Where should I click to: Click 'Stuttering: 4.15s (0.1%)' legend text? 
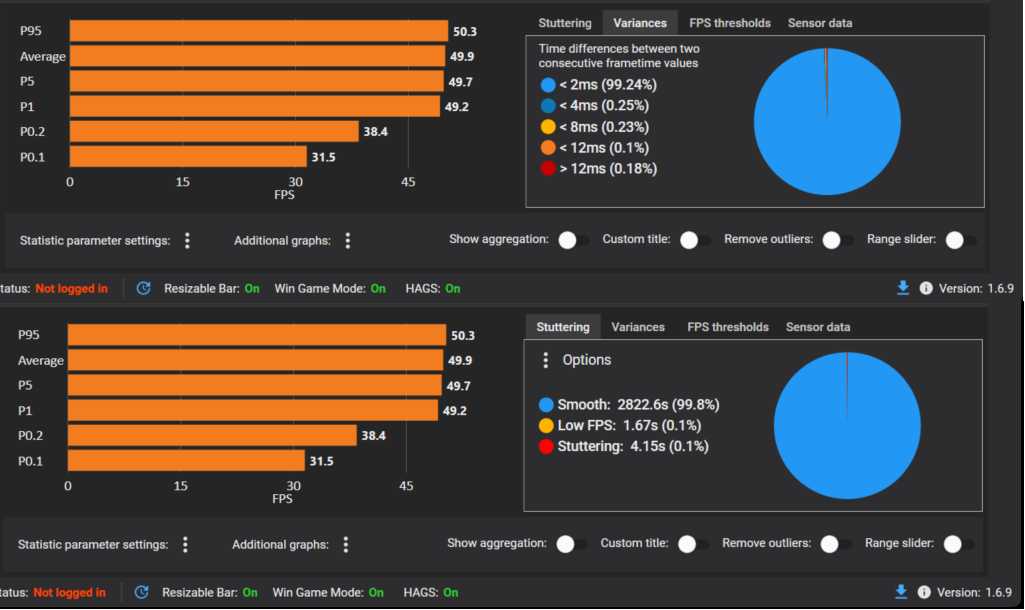click(633, 447)
